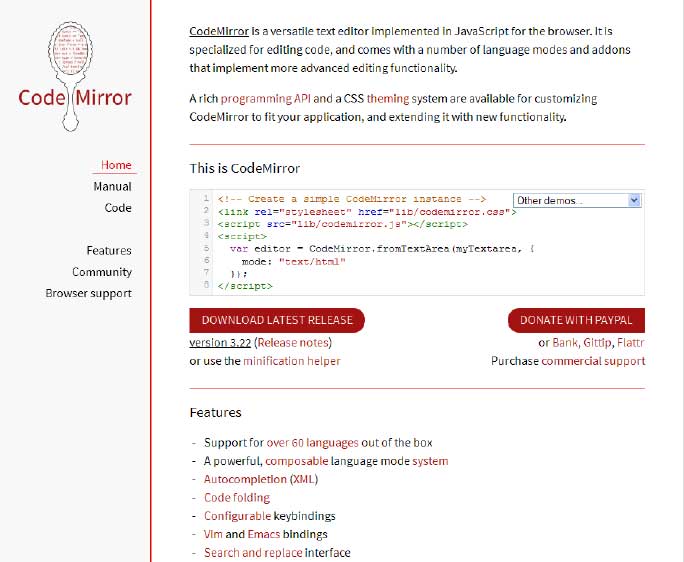Open the minification helper link
Image resolution: width=684 pixels, height=562 pixels.
pyautogui.click(x=291, y=361)
